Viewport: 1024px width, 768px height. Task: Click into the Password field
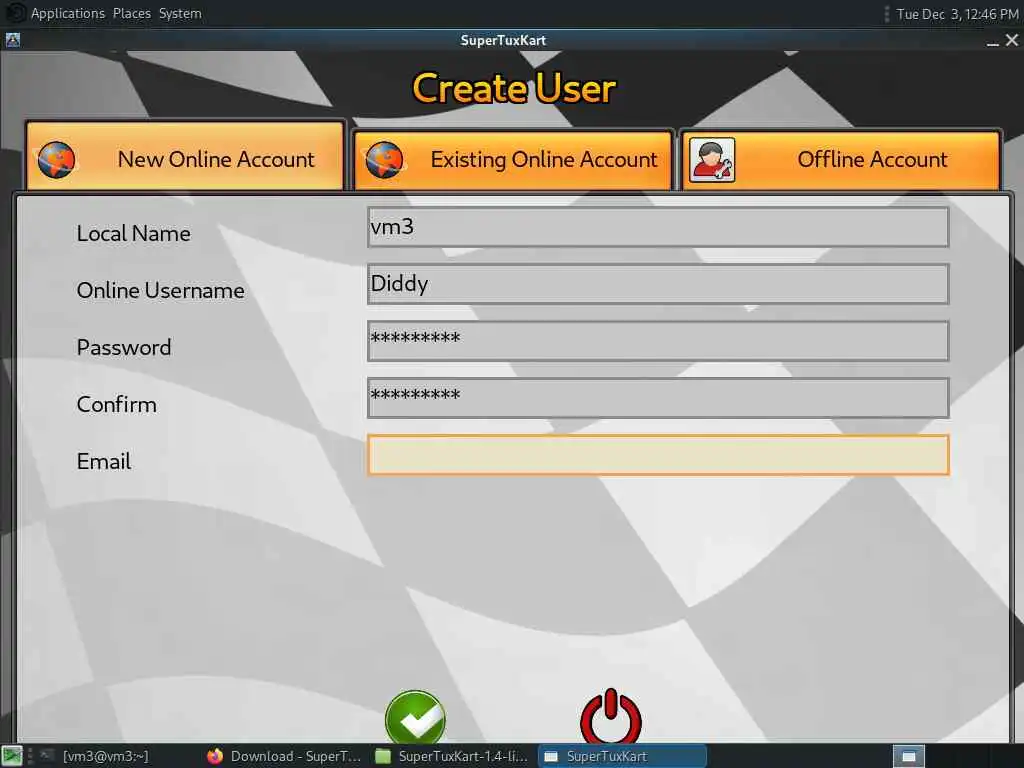(658, 341)
